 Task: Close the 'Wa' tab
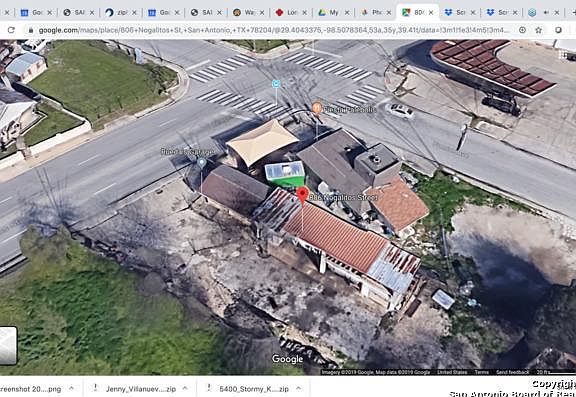pos(262,12)
